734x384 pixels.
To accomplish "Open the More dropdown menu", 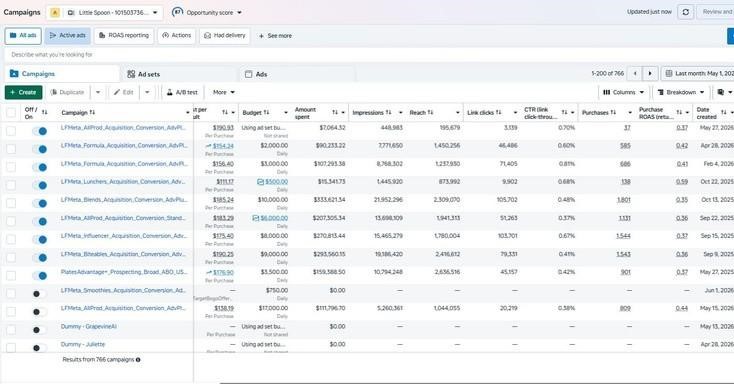I will tap(224, 92).
